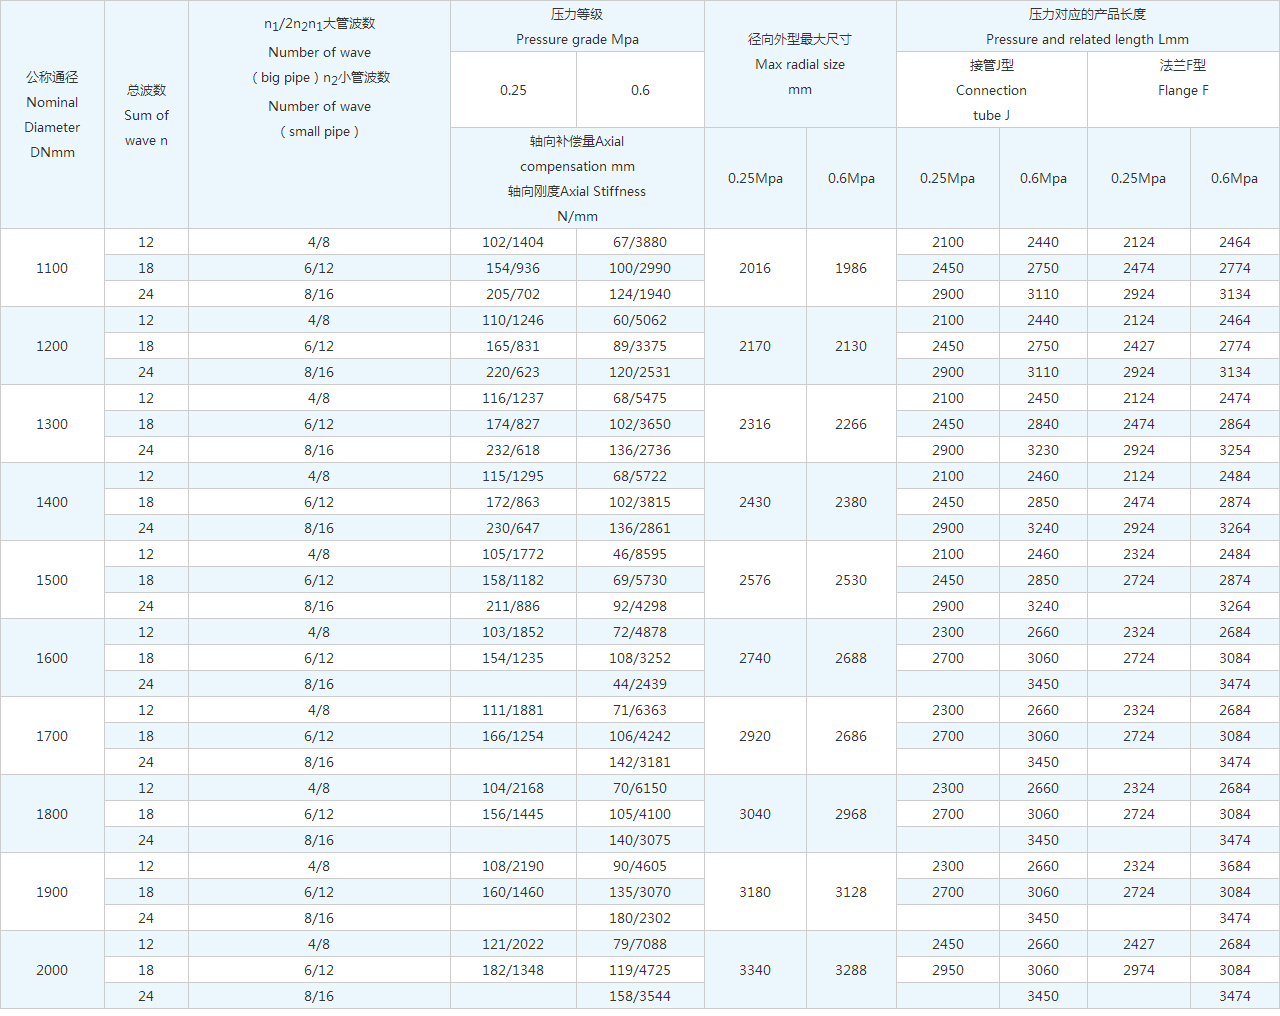The width and height of the screenshot is (1280, 1016).
Task: Select the Max radial size mm header
Action: [800, 65]
